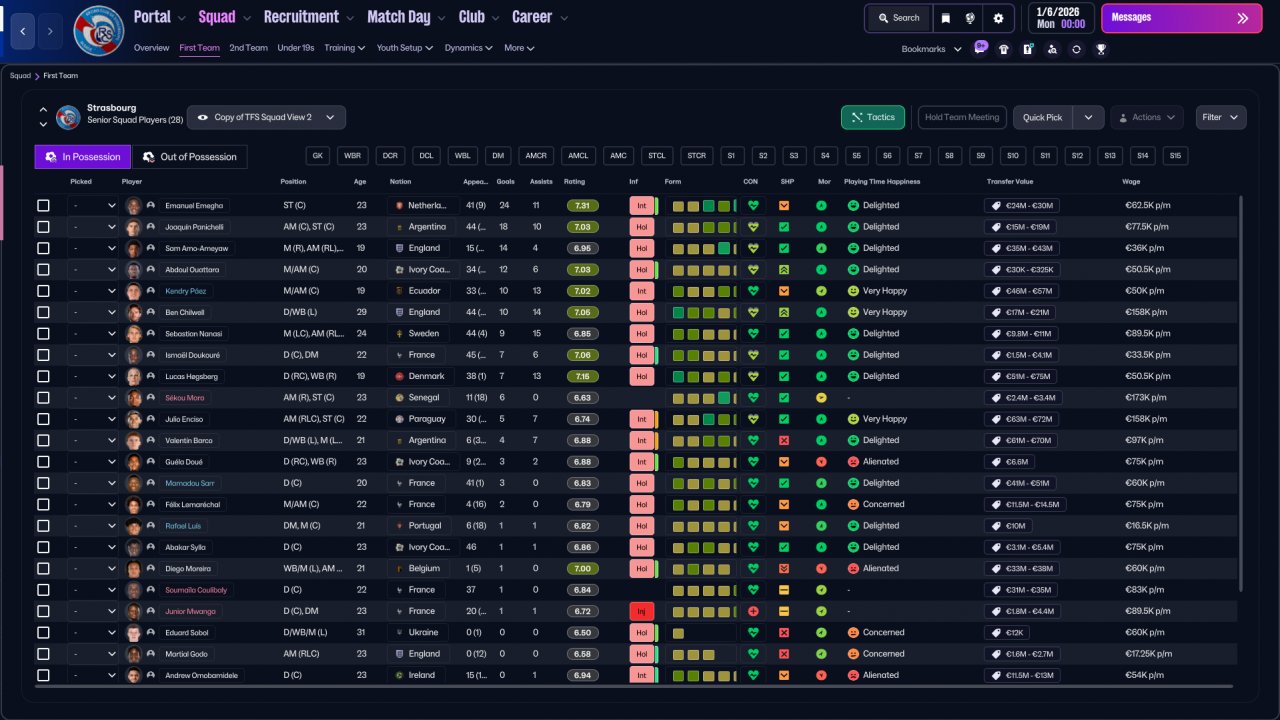This screenshot has width=1280, height=720.
Task: Click Emanuel Emegha's player face icon
Action: click(x=134, y=205)
